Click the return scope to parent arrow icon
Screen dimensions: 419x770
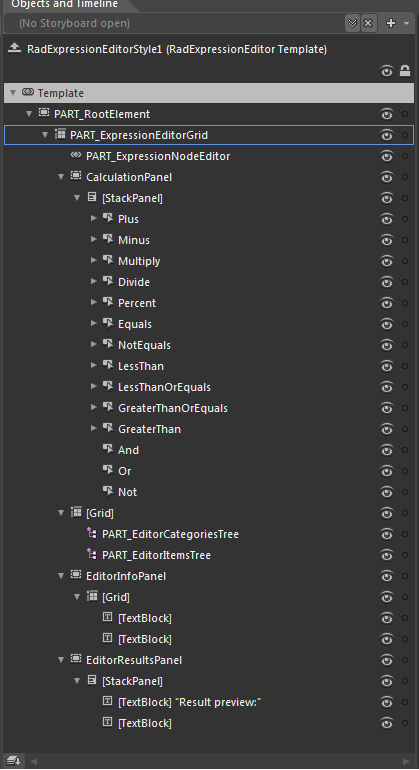15,48
